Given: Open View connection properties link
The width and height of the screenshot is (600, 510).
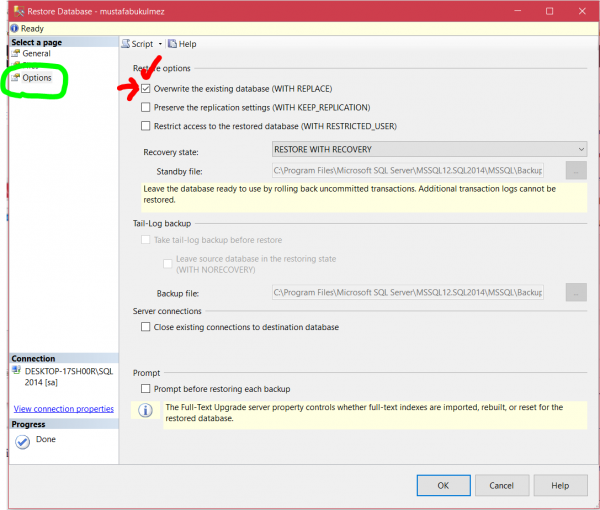Looking at the screenshot, I should [x=64, y=409].
